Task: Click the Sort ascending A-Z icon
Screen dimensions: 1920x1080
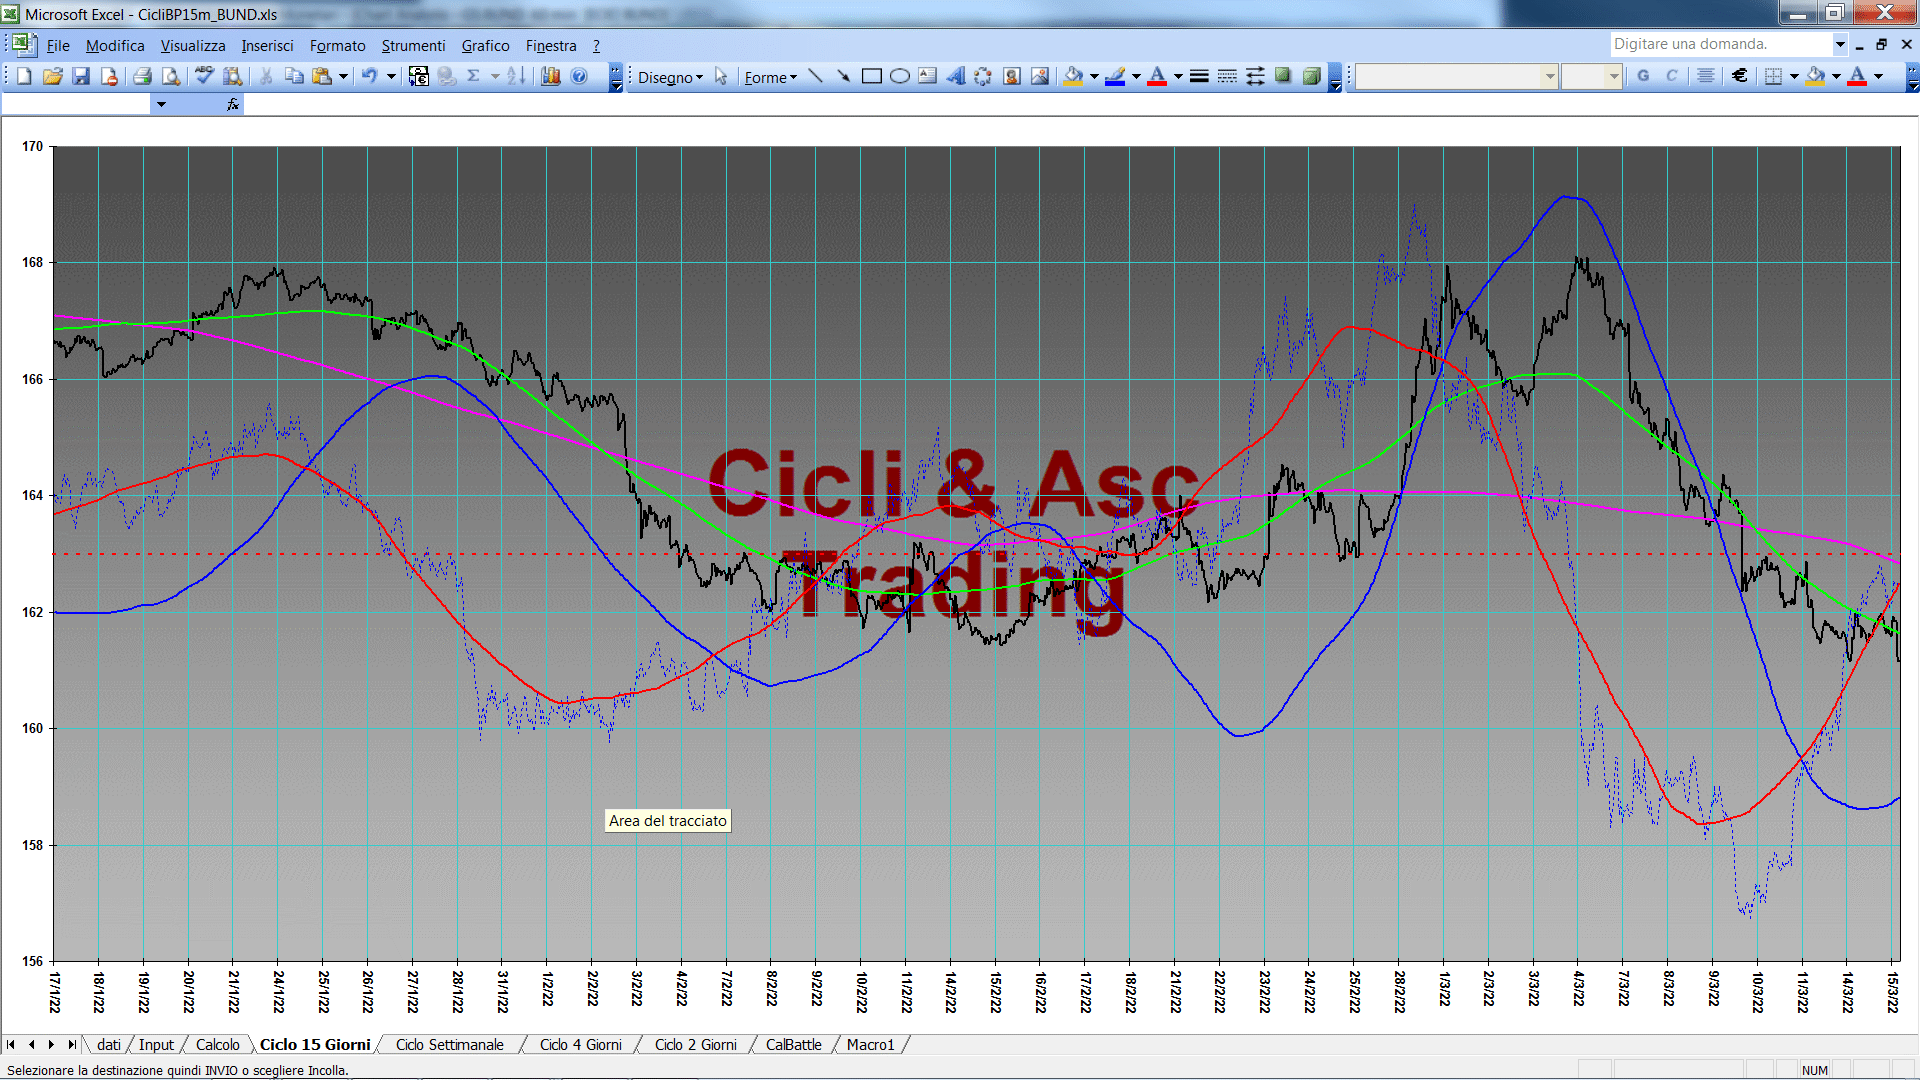Action: click(516, 76)
